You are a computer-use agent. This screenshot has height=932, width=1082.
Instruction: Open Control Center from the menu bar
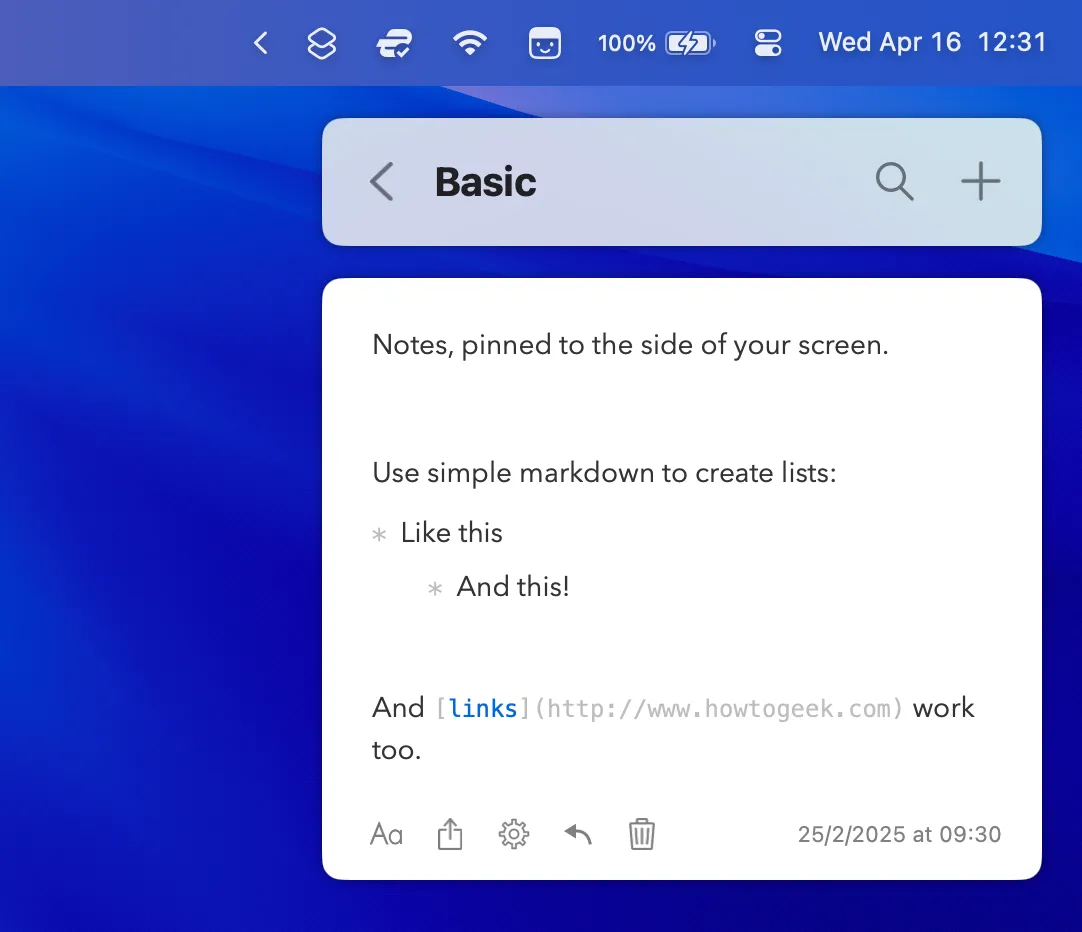[x=767, y=43]
